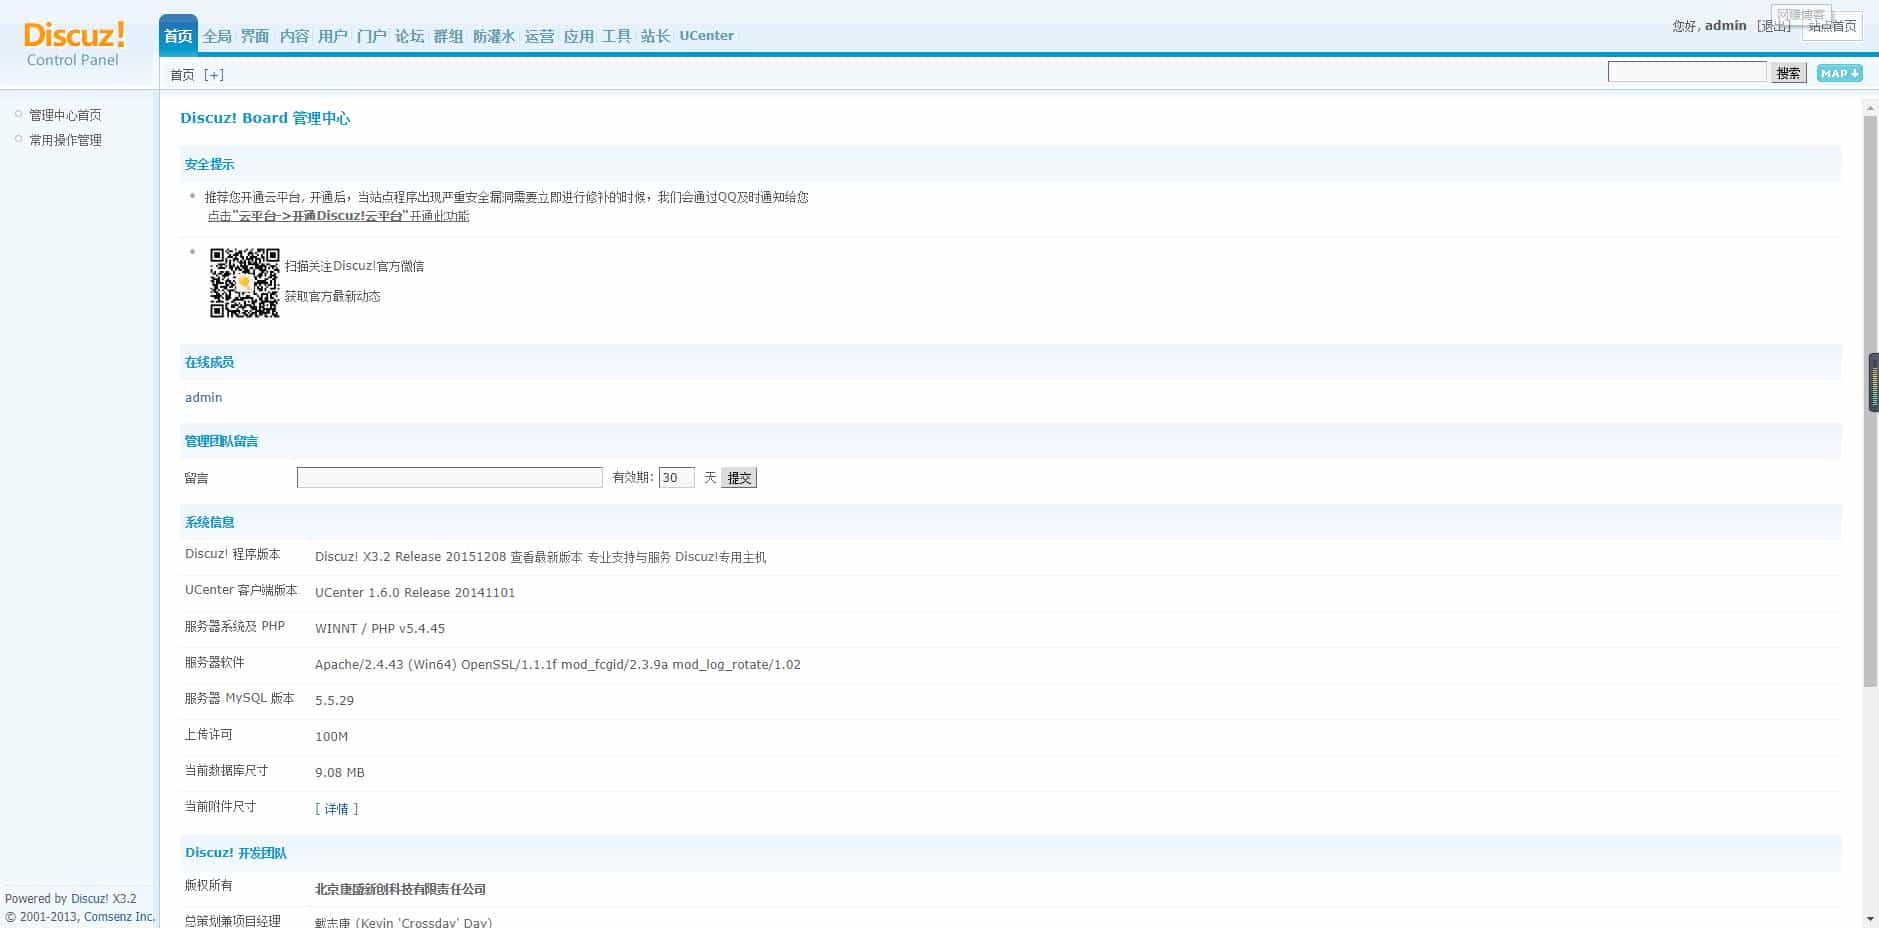Open the 专业支持与服务 link
The image size is (1879, 928).
(x=629, y=557)
